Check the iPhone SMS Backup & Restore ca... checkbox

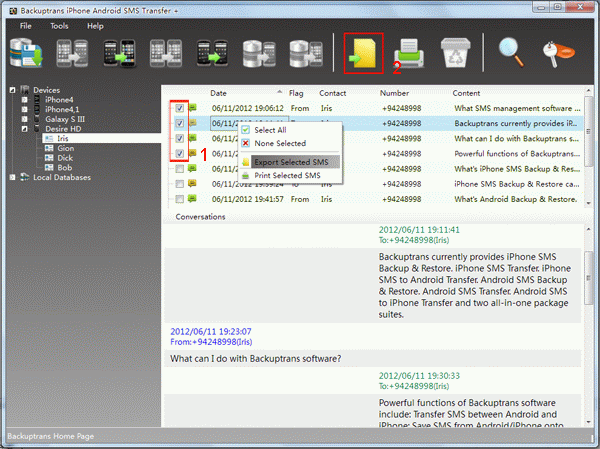point(179,184)
